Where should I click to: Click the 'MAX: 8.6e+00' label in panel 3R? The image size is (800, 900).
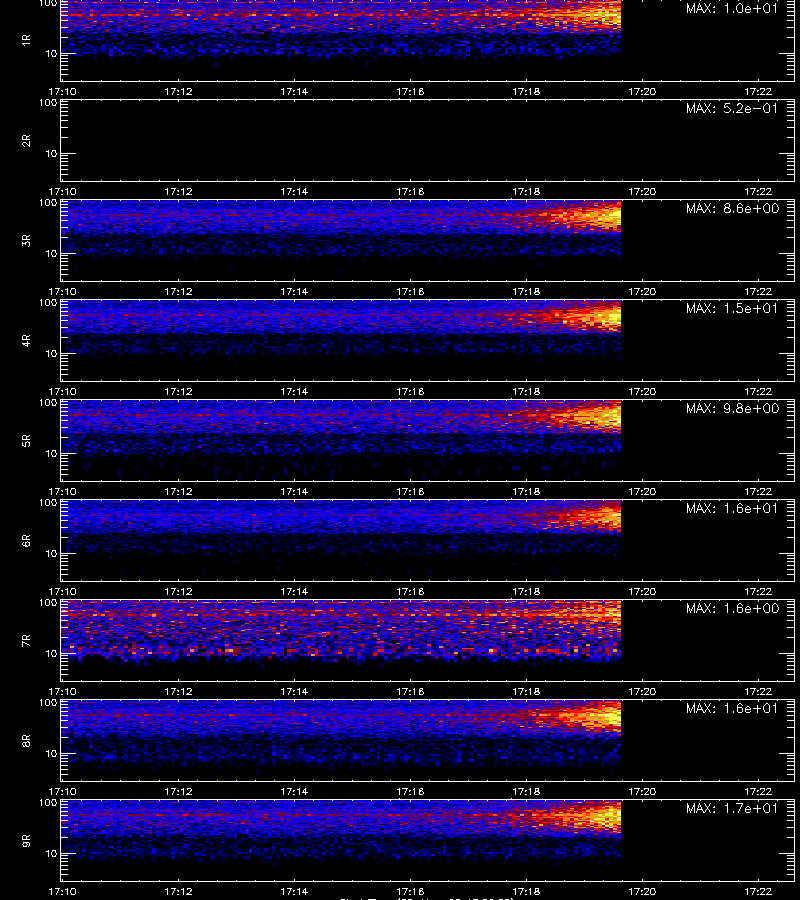[733, 208]
